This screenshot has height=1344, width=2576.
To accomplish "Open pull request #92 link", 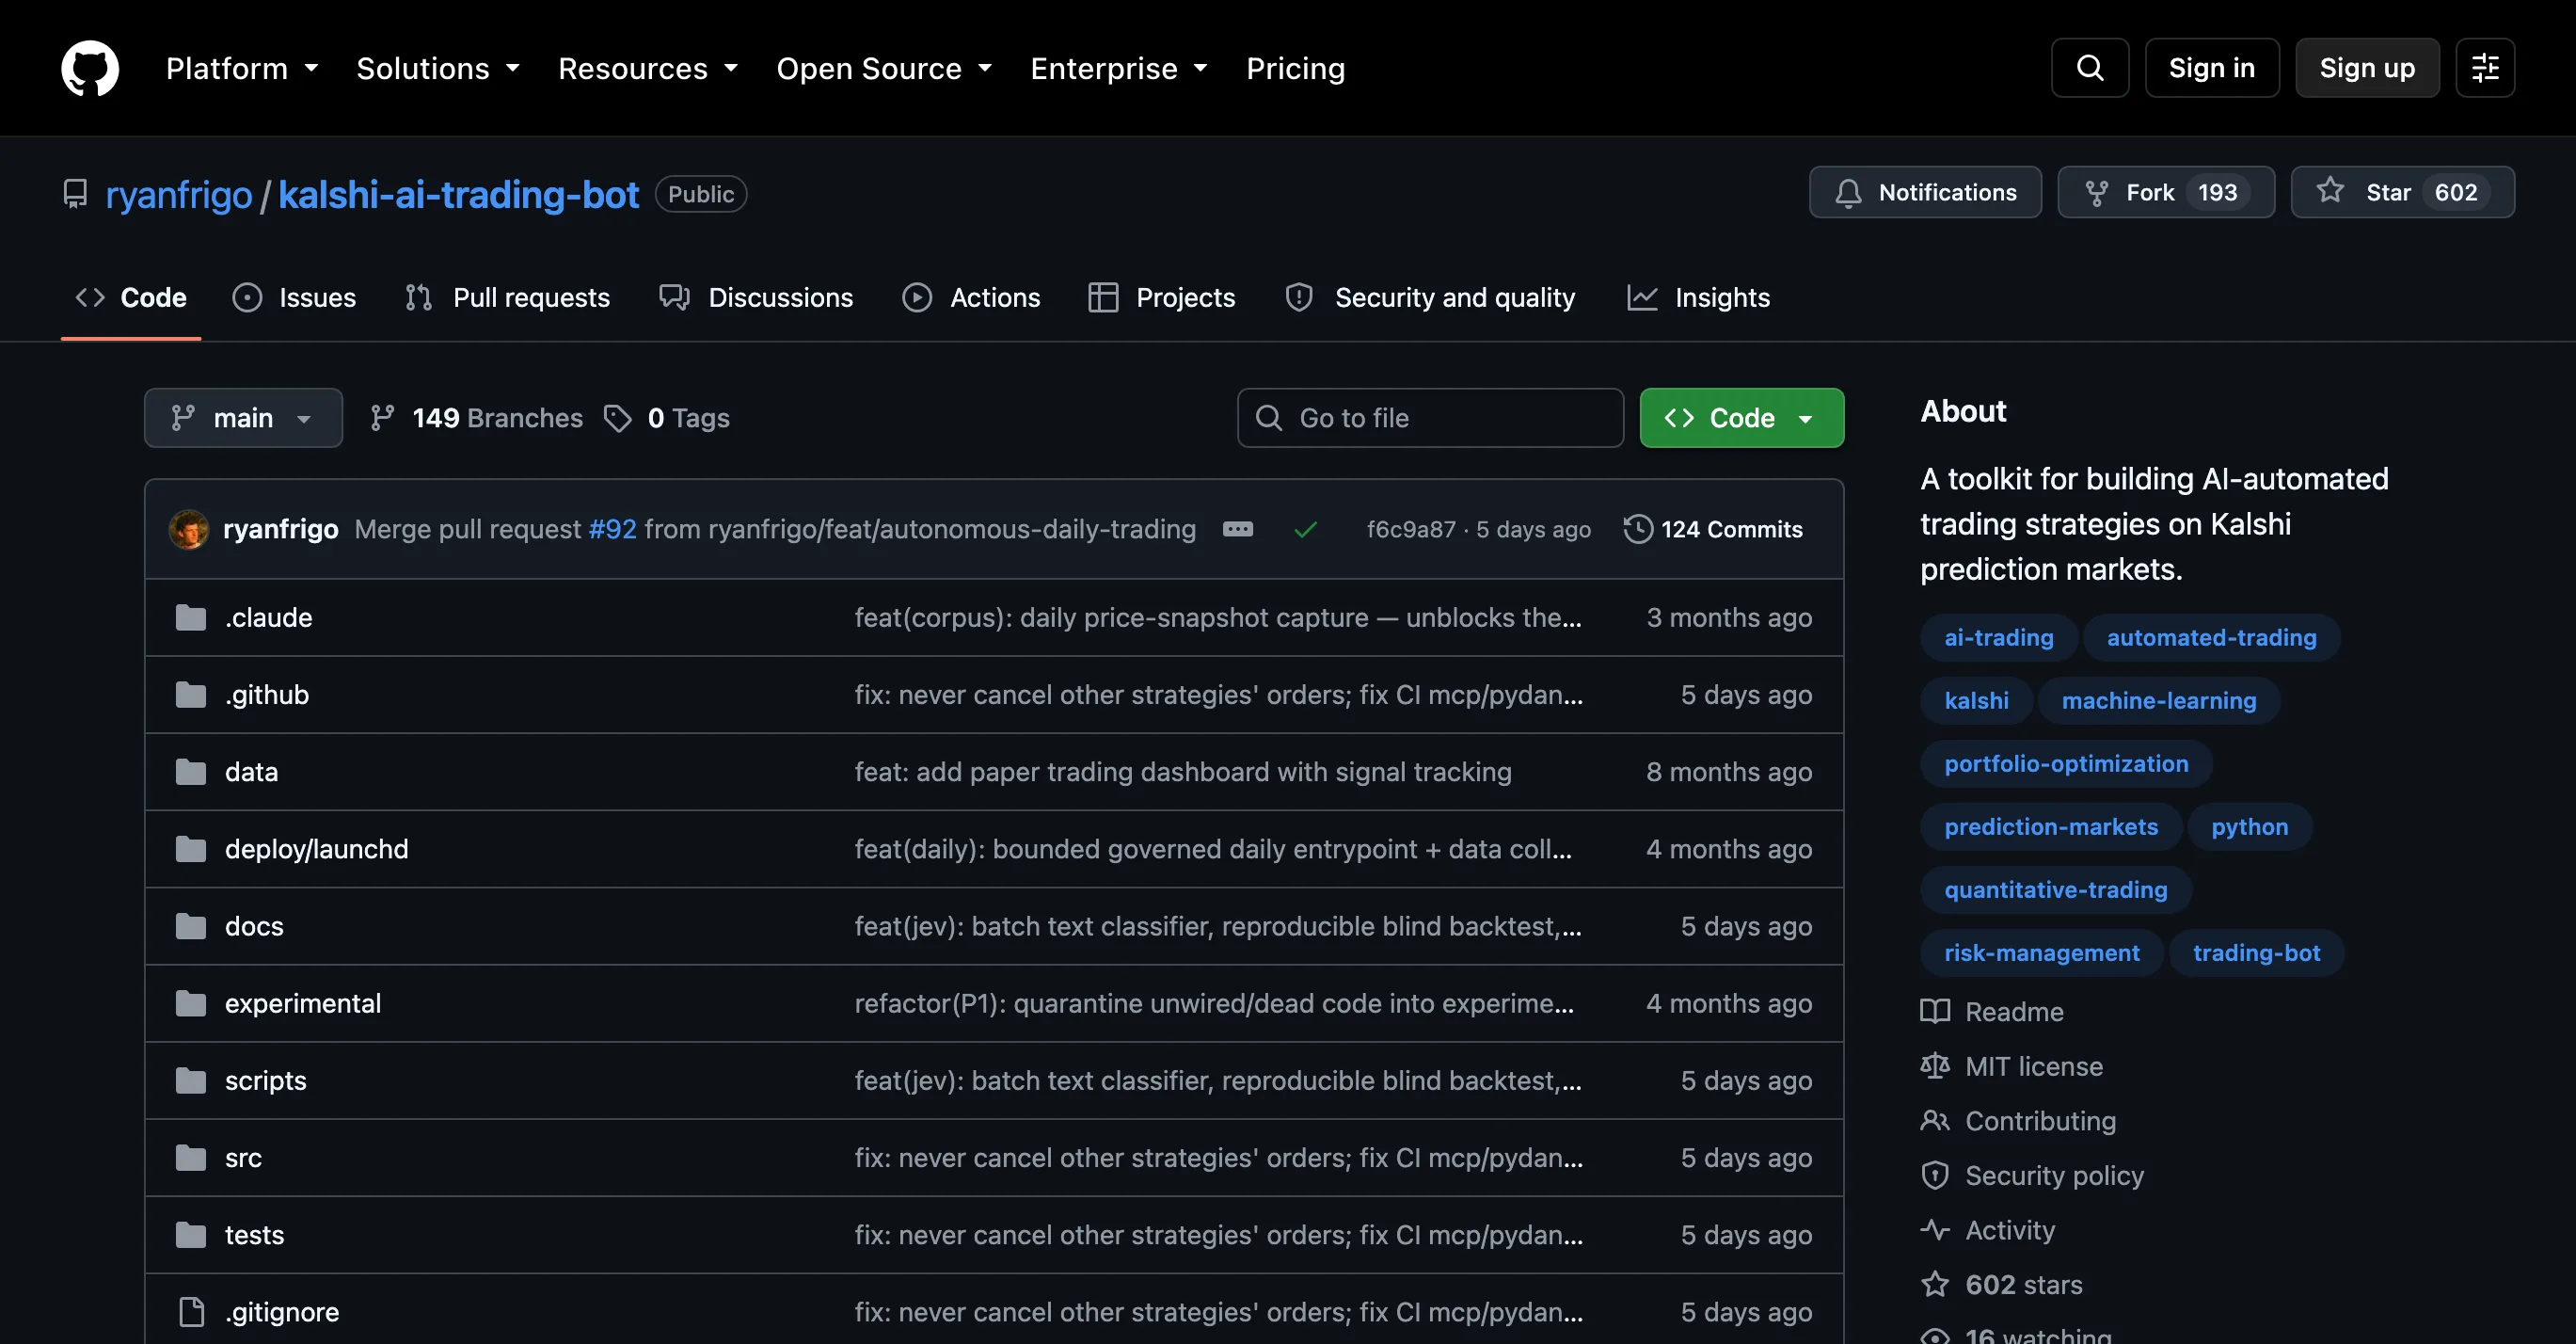I will pyautogui.click(x=612, y=529).
